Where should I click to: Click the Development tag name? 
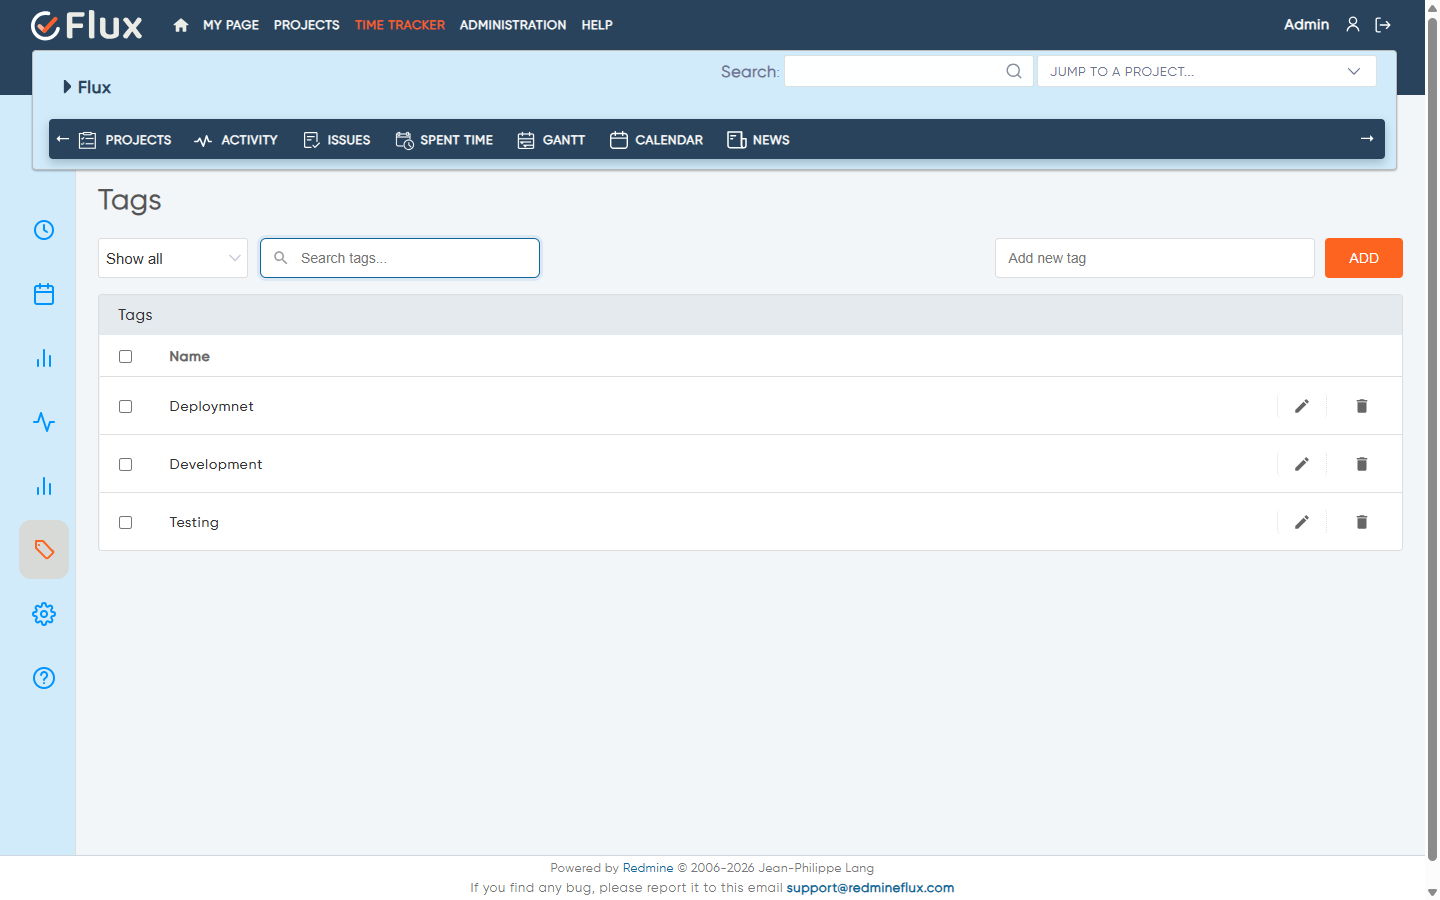(216, 464)
